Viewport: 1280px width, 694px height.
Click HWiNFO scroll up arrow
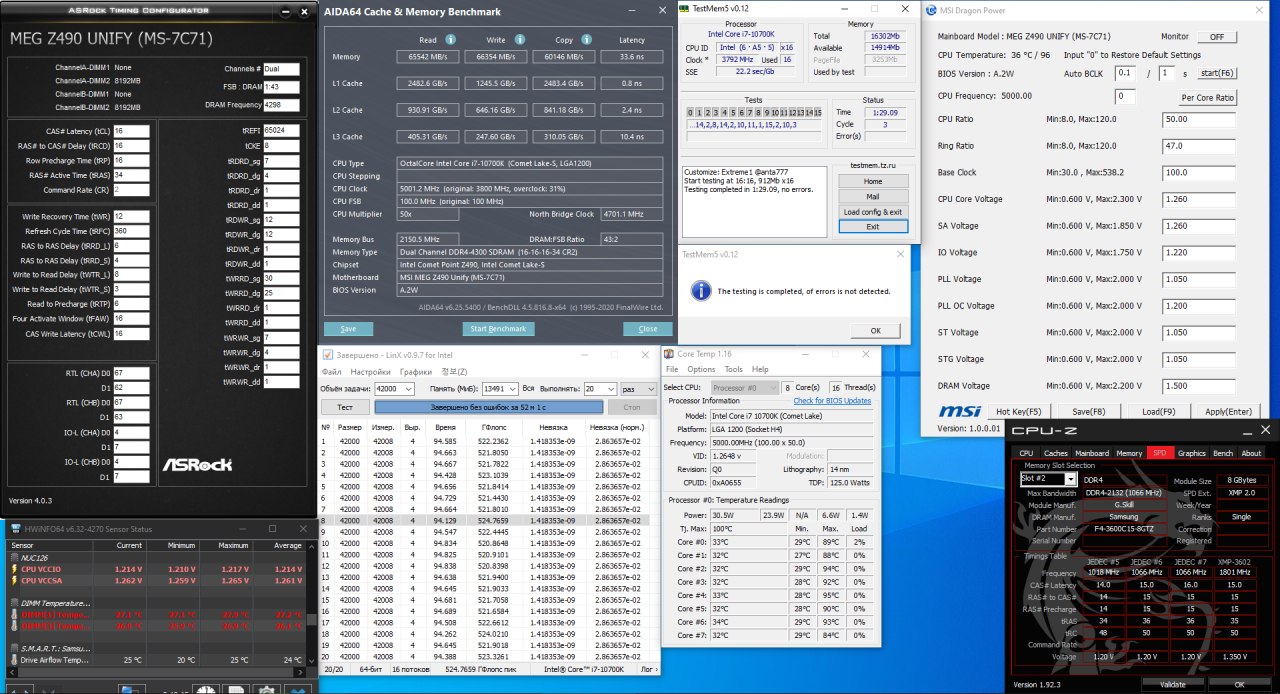pyautogui.click(x=311, y=548)
